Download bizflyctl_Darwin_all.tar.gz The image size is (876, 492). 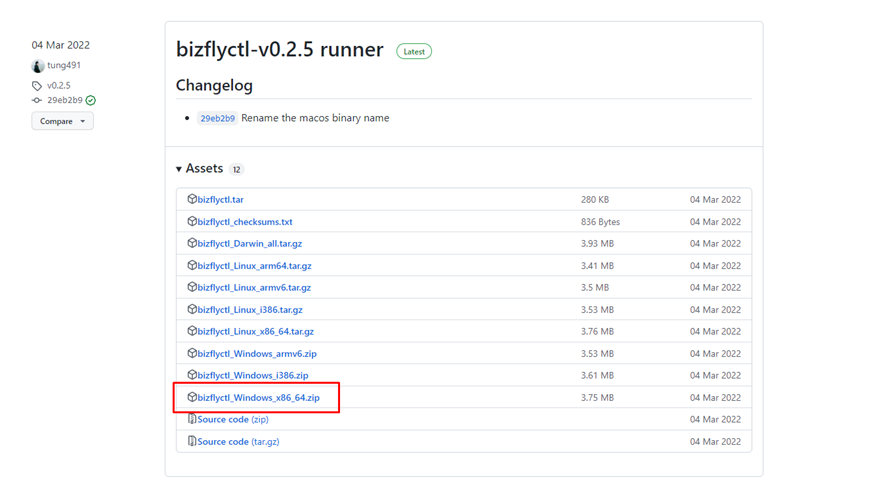[x=250, y=243]
